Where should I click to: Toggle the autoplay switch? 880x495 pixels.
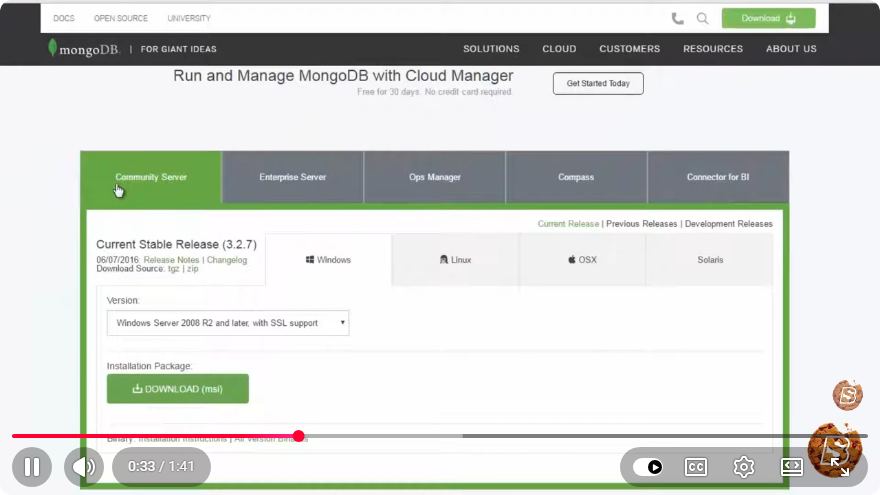[x=648, y=467]
